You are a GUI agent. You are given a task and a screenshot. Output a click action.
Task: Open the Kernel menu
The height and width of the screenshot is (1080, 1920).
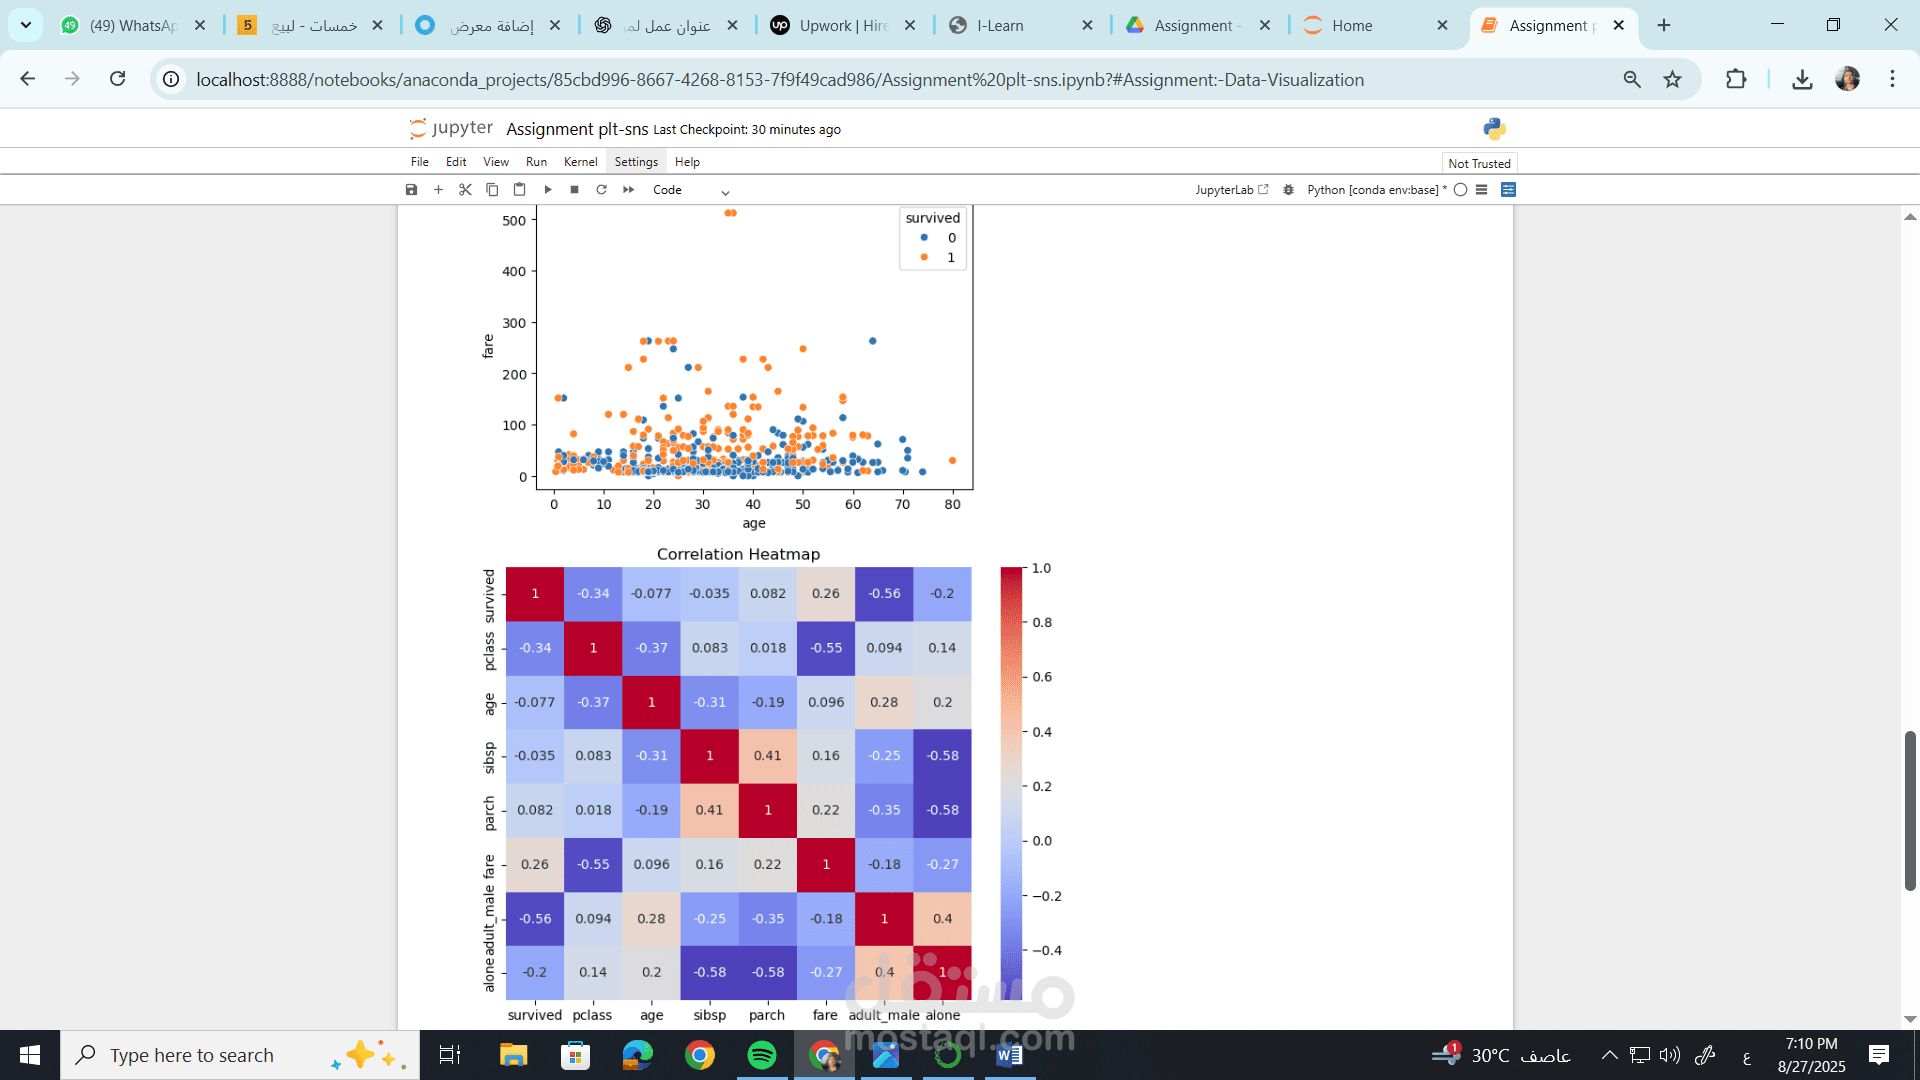(x=580, y=162)
